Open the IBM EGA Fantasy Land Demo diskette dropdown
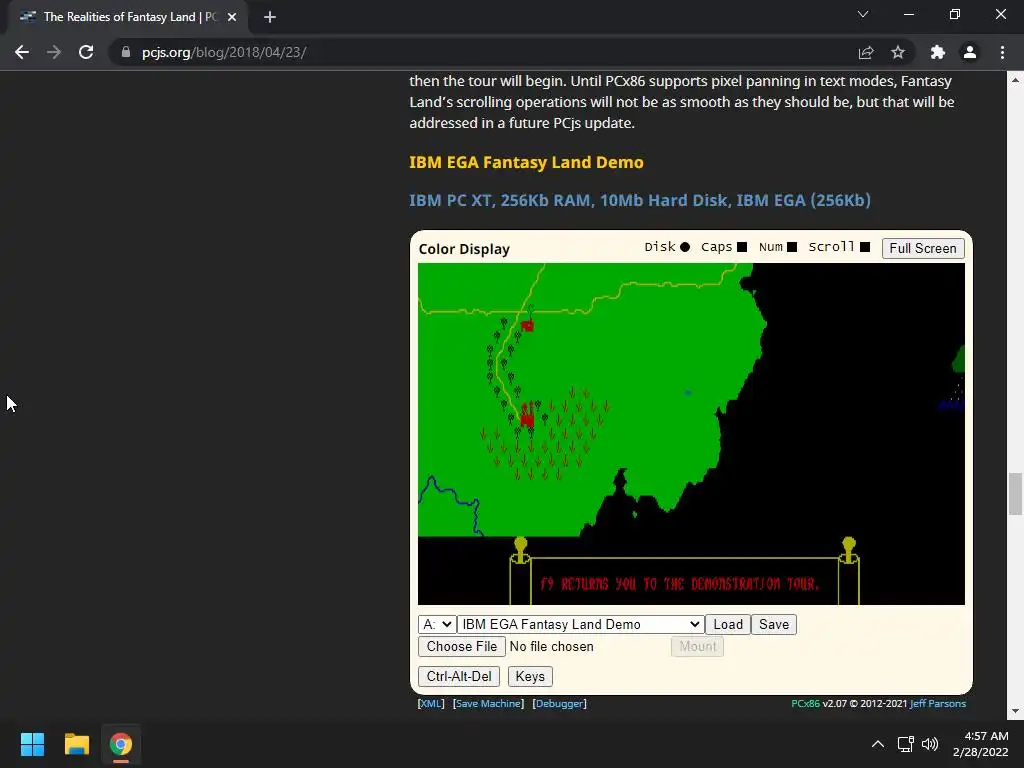This screenshot has width=1024, height=768. coord(581,624)
